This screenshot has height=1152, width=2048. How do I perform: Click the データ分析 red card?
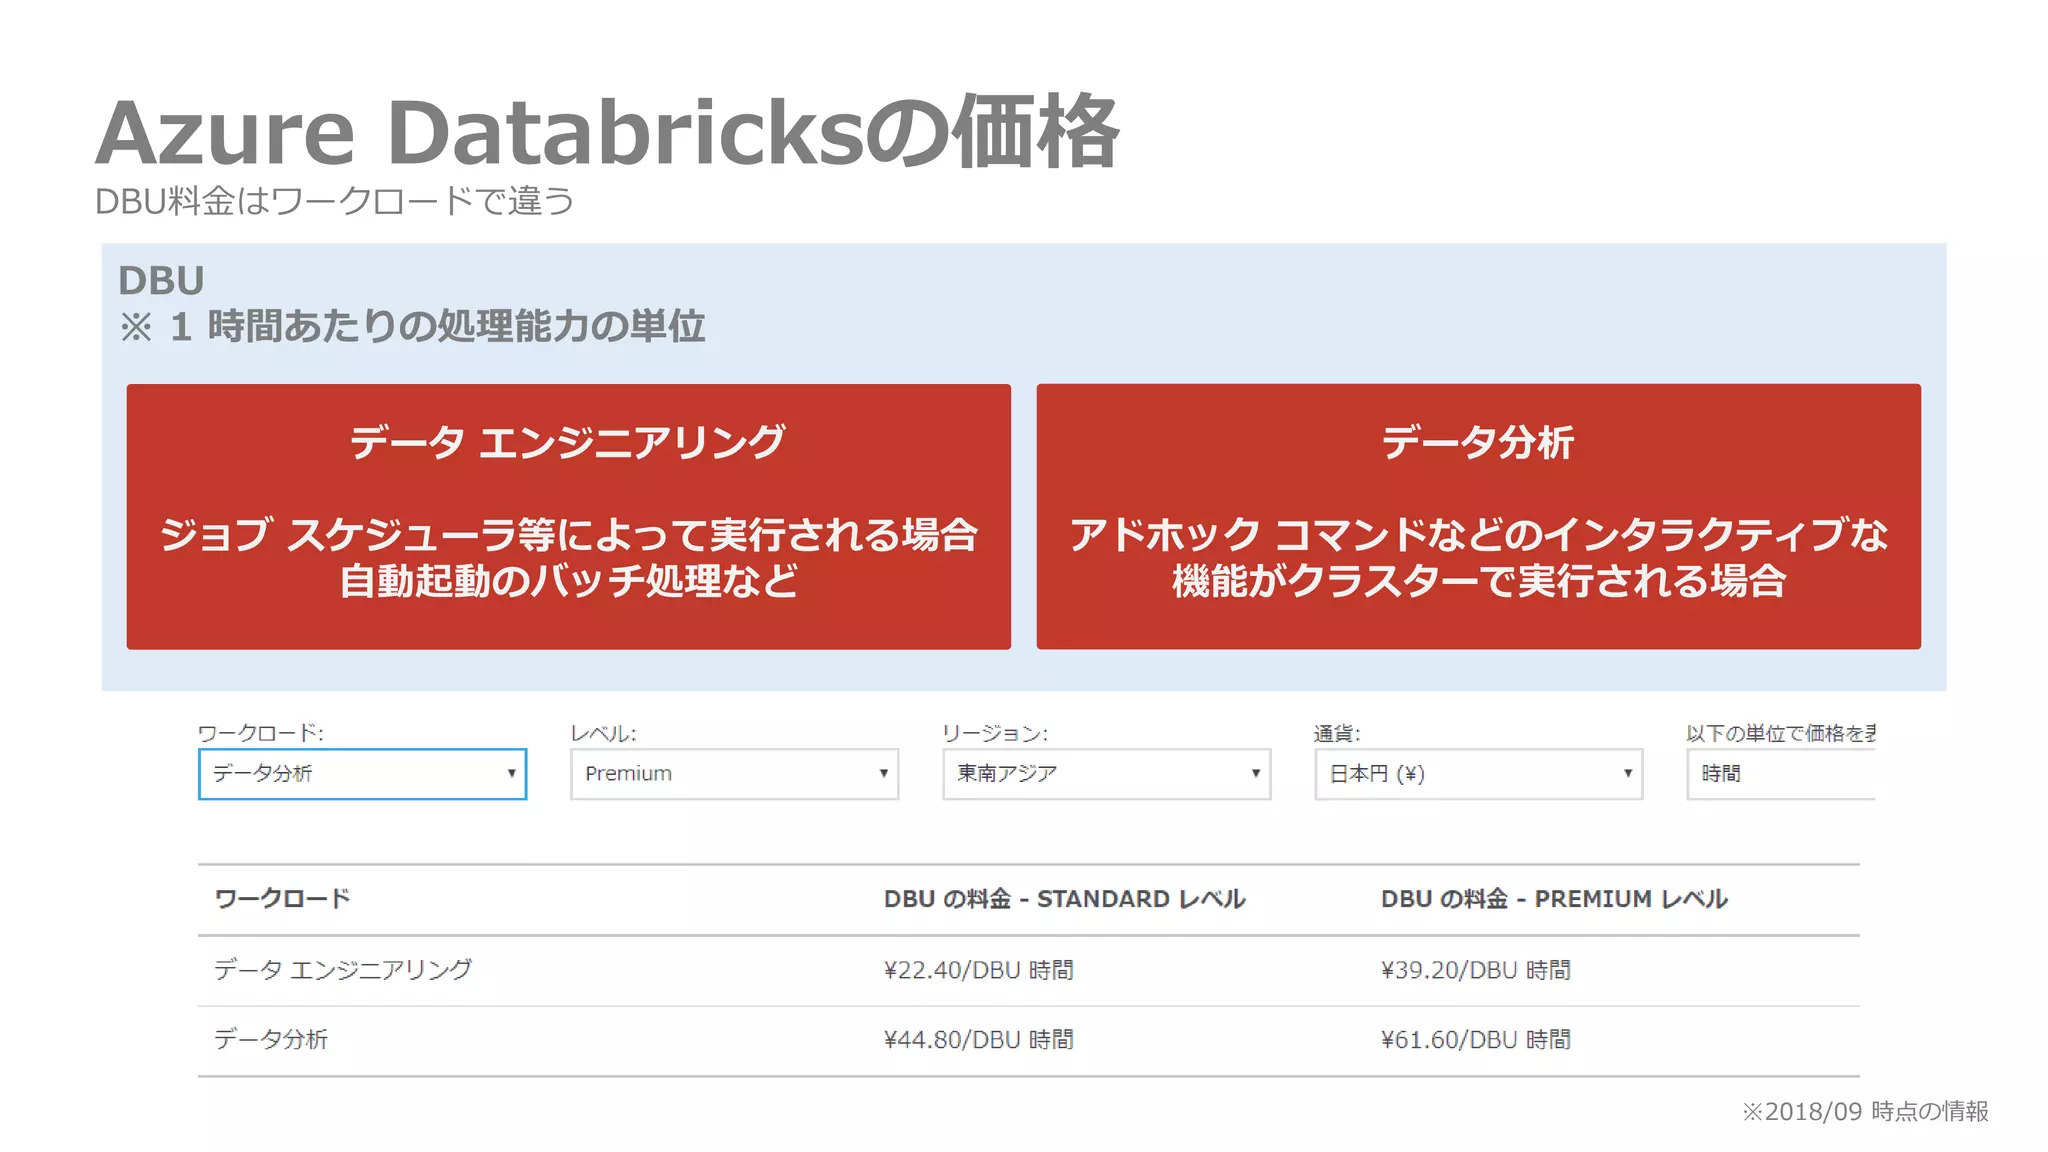[x=1478, y=517]
